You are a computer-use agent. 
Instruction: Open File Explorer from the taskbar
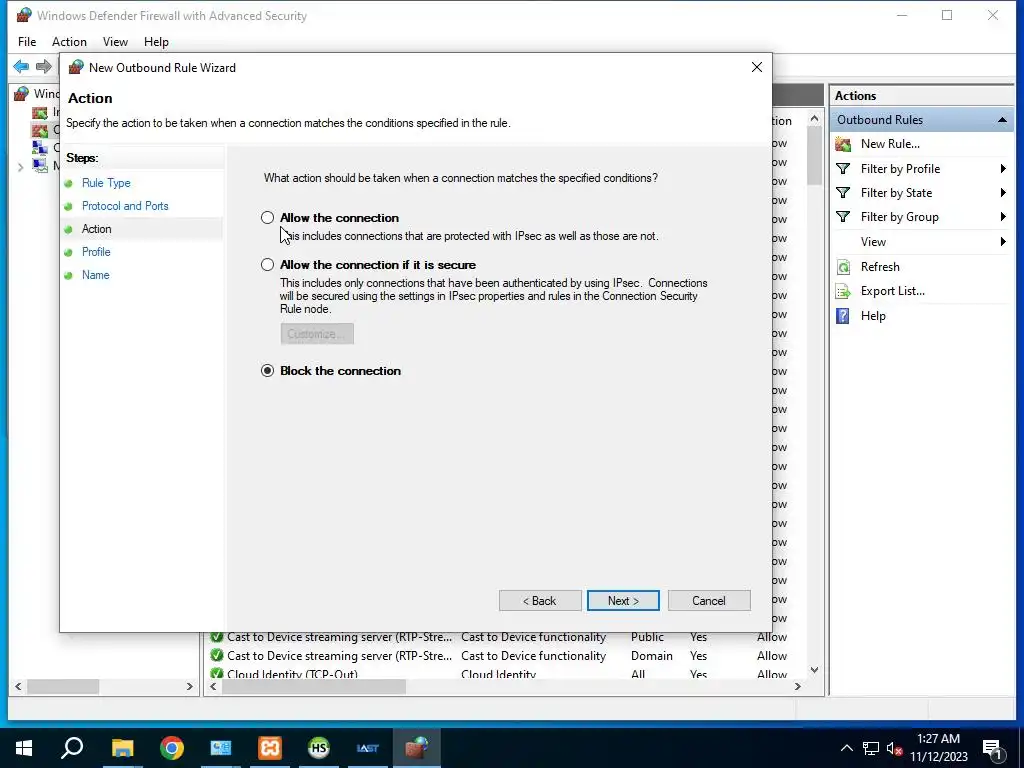click(x=122, y=748)
